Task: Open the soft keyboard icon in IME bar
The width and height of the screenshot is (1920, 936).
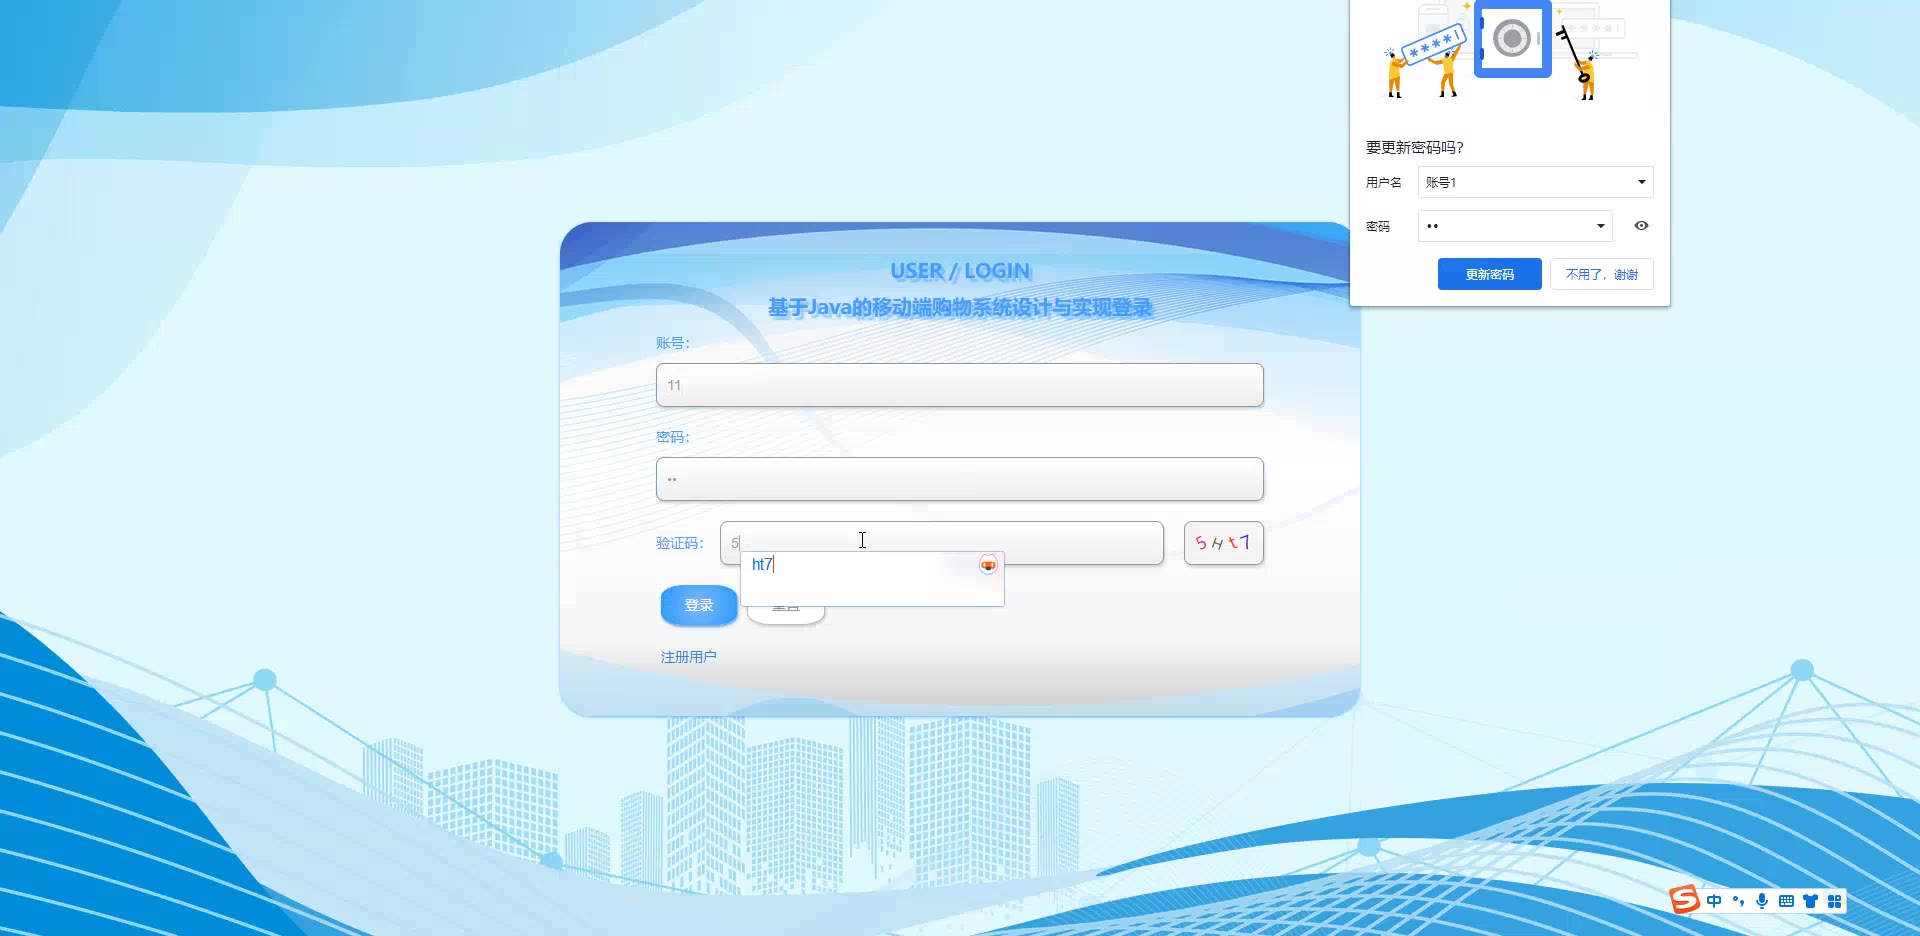Action: (1786, 901)
